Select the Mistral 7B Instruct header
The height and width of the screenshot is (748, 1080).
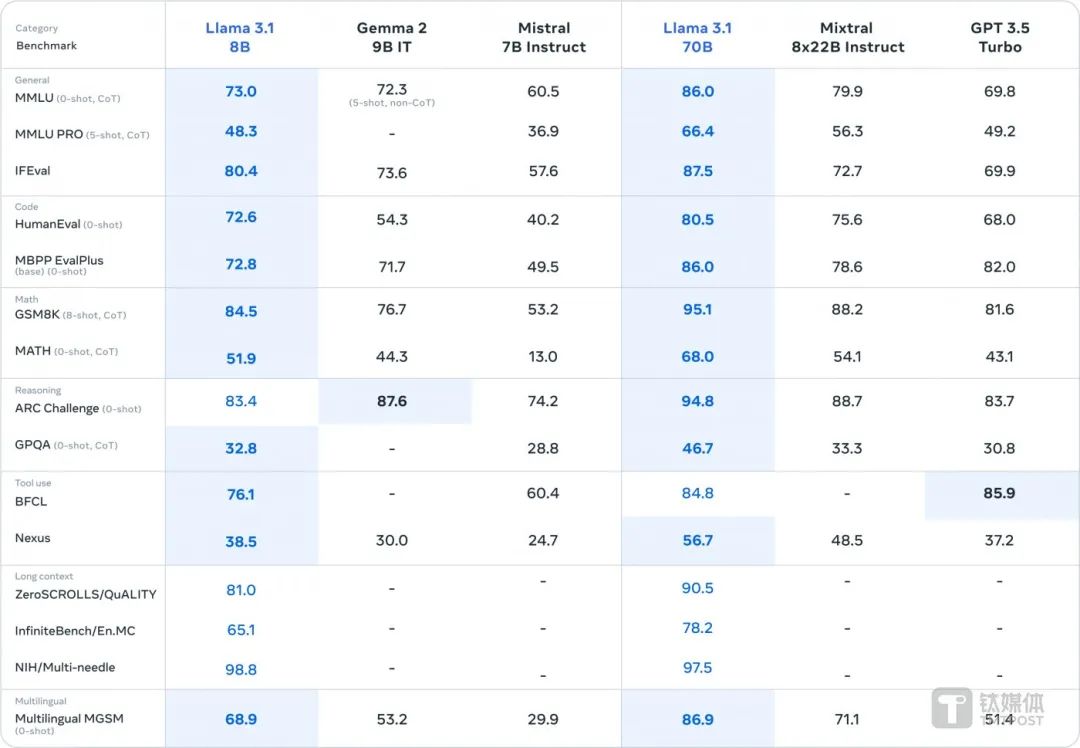(544, 37)
